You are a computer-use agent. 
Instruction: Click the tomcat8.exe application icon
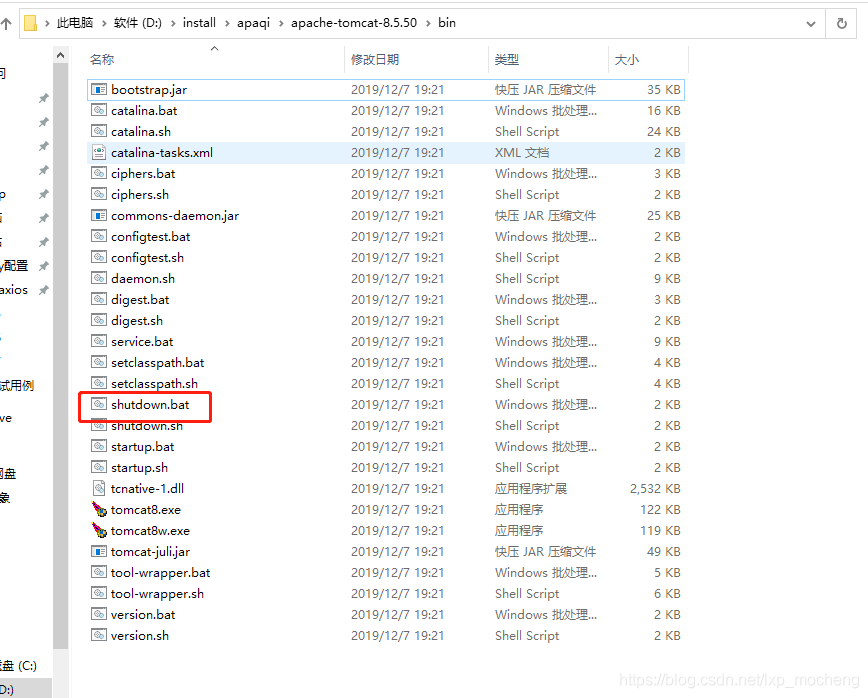[x=99, y=509]
